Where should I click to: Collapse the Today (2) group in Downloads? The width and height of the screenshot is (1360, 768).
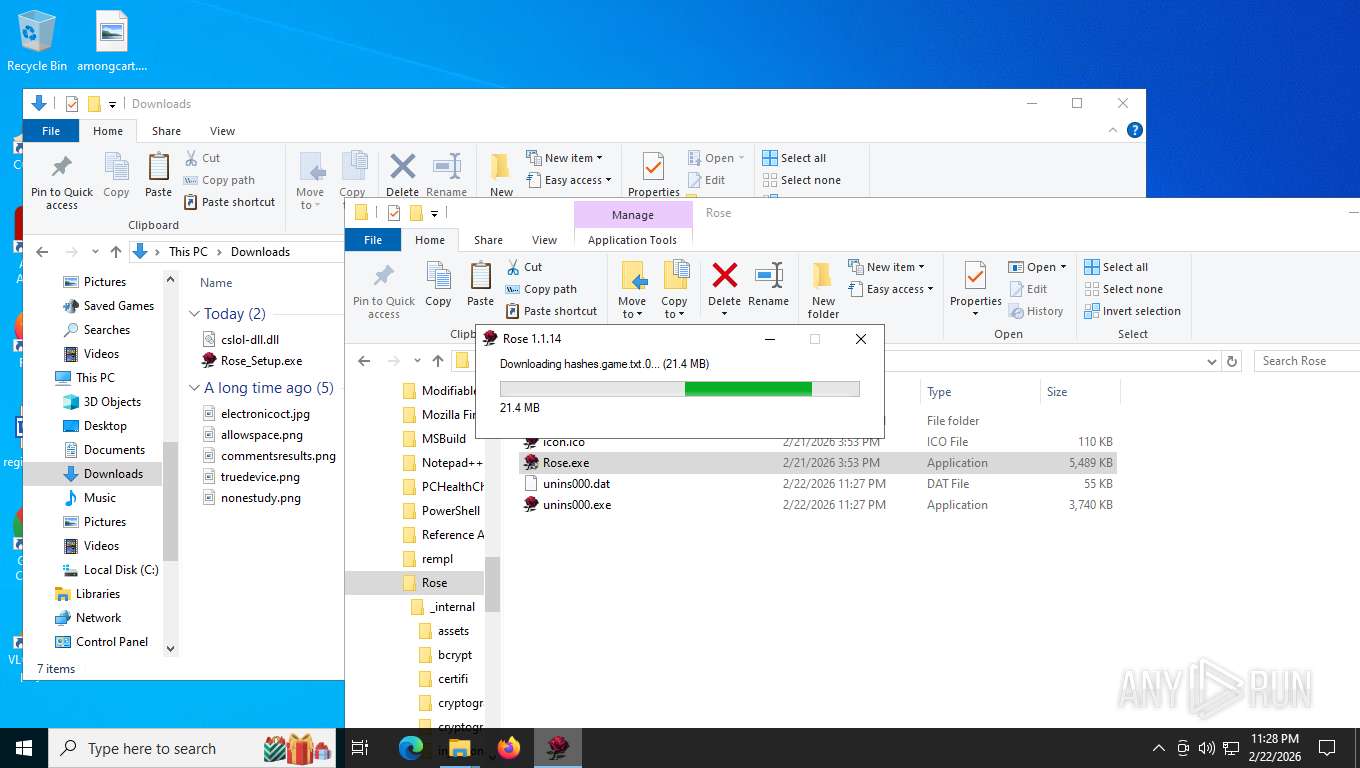[x=194, y=314]
